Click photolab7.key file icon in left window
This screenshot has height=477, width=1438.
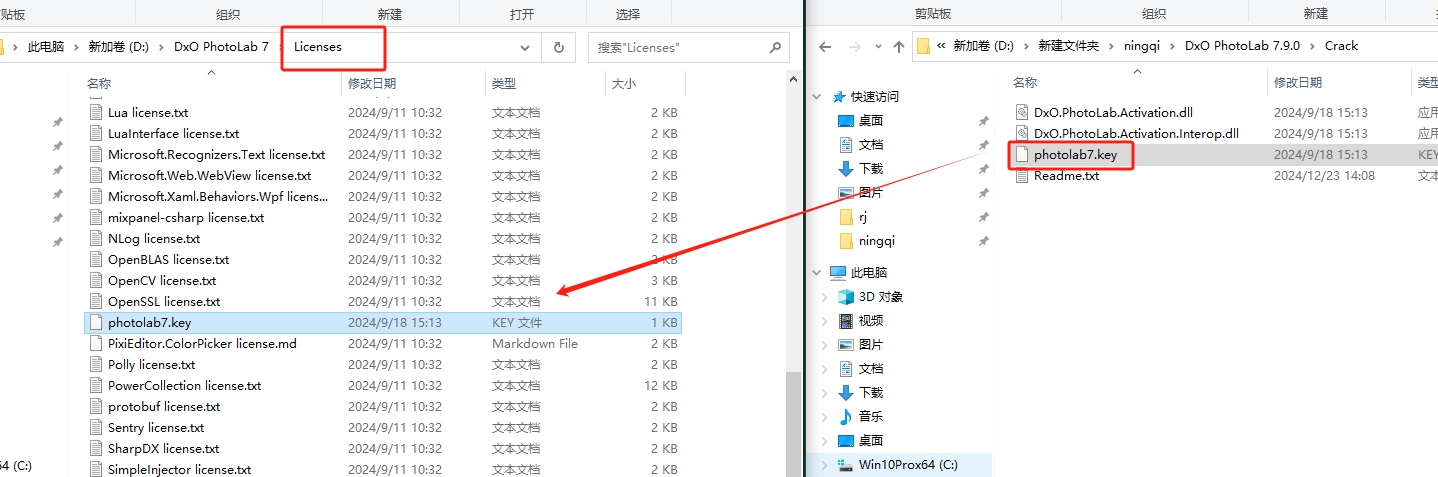click(x=96, y=322)
